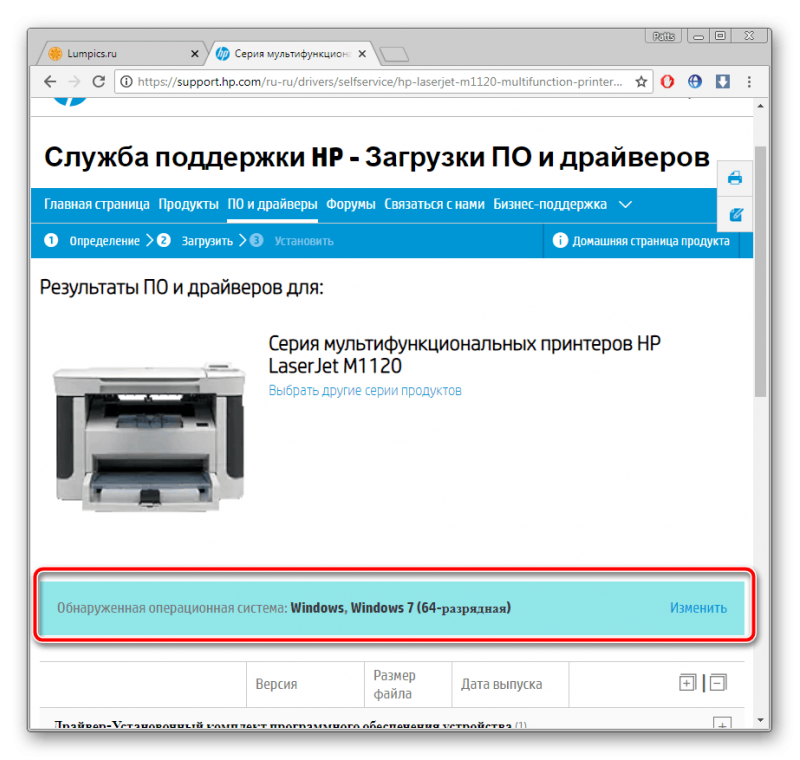The image size is (800, 760).
Task: Go to step 1 Определение
Action: [x=92, y=241]
